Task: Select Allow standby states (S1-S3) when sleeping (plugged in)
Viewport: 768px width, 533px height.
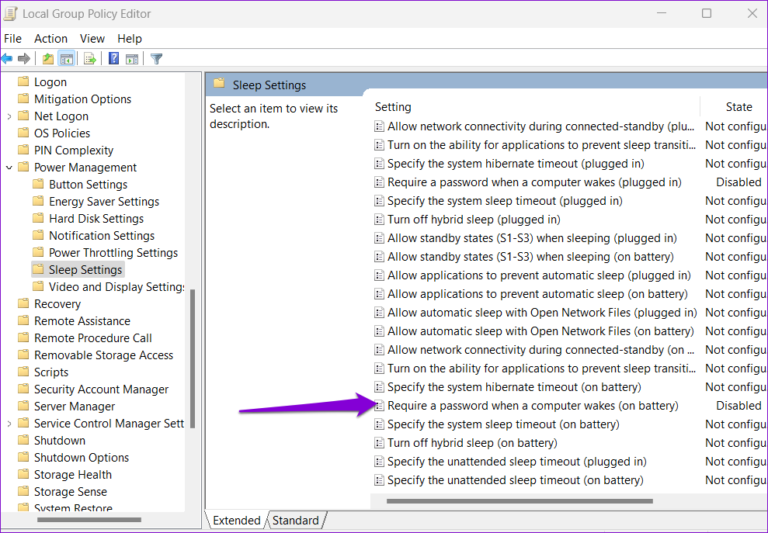Action: [532, 238]
